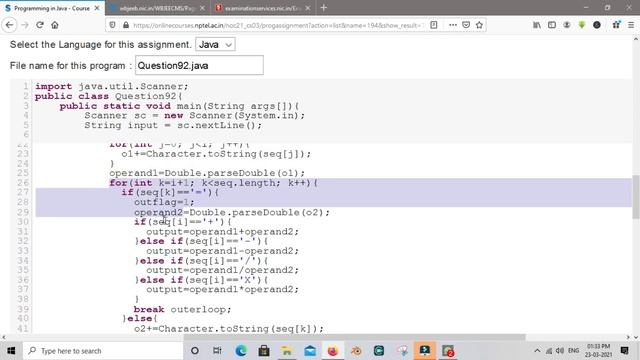Close the wbjeeb.nic.in tab
The width and height of the screenshot is (640, 360).
[x=202, y=8]
